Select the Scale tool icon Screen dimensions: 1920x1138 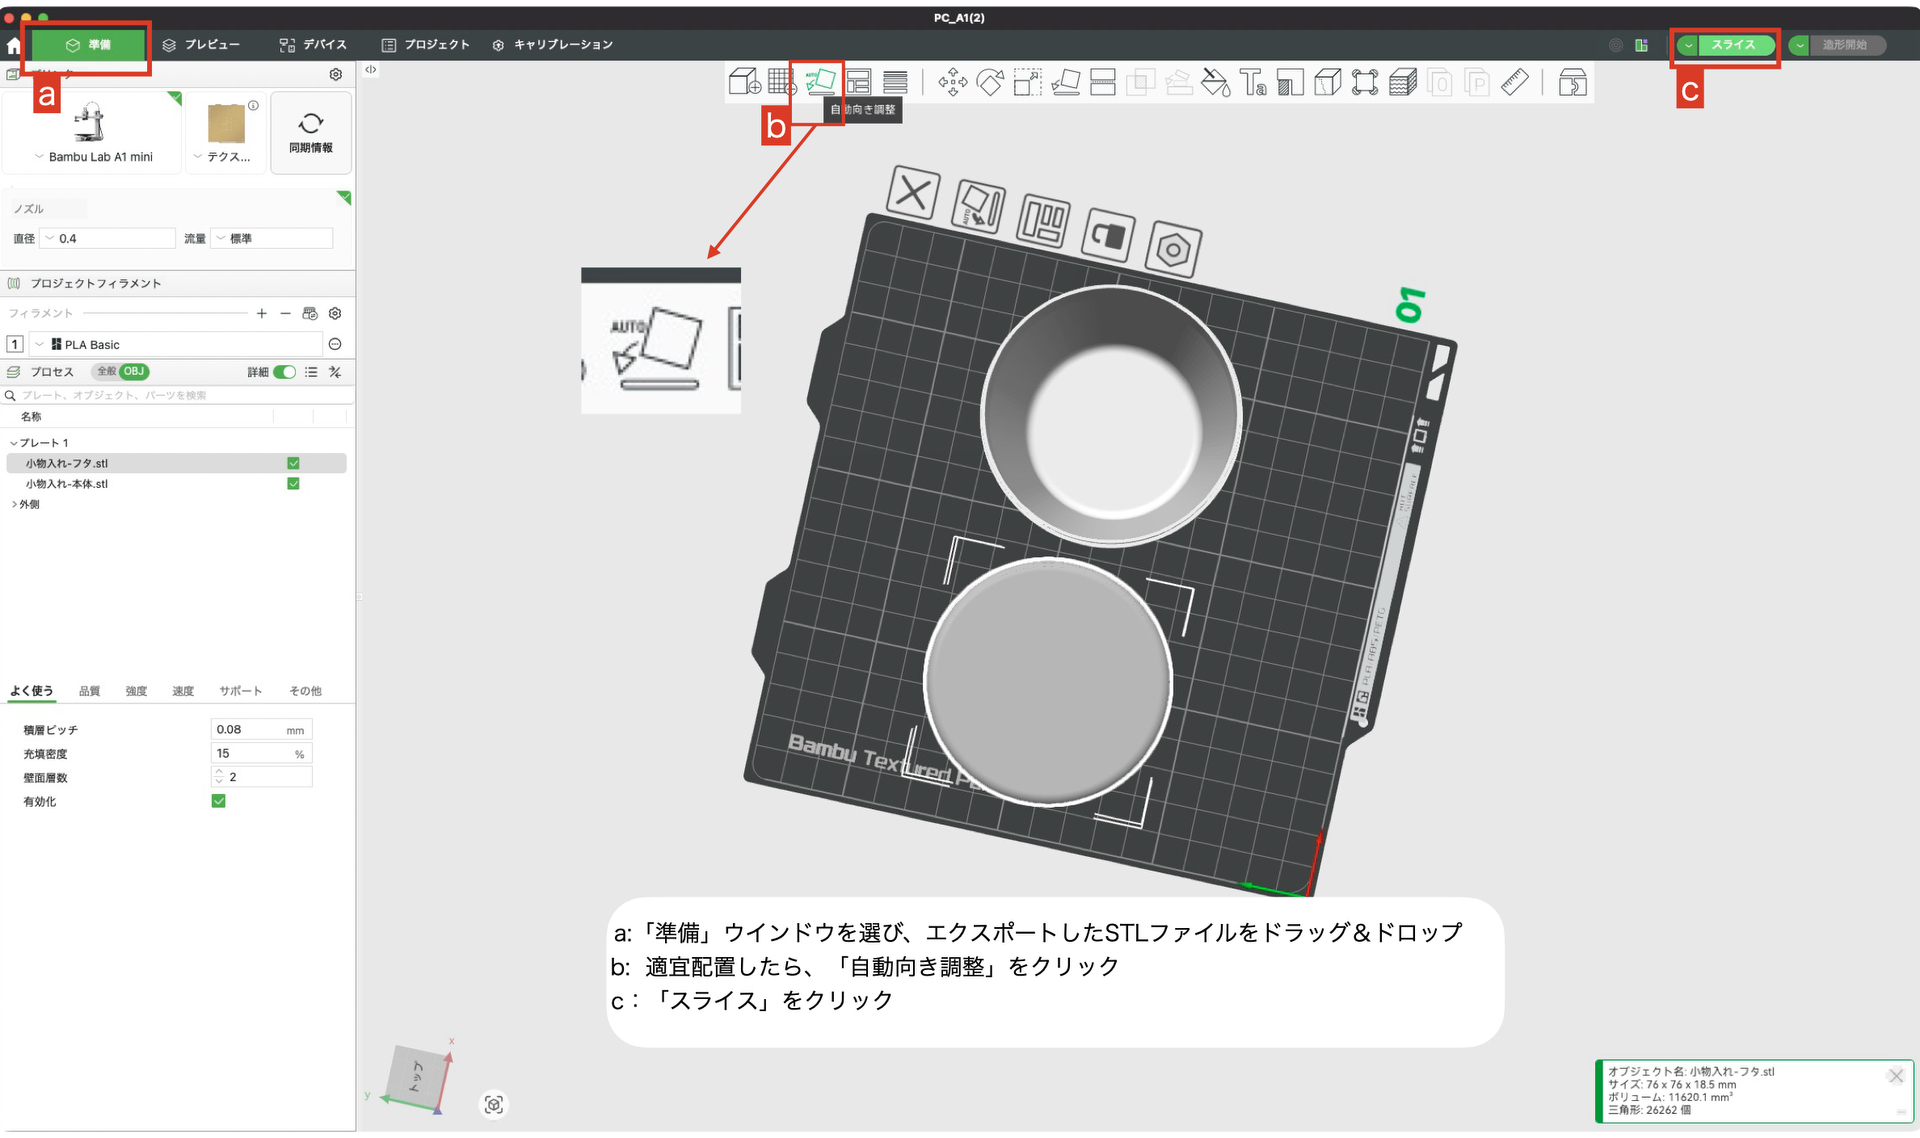(1027, 83)
